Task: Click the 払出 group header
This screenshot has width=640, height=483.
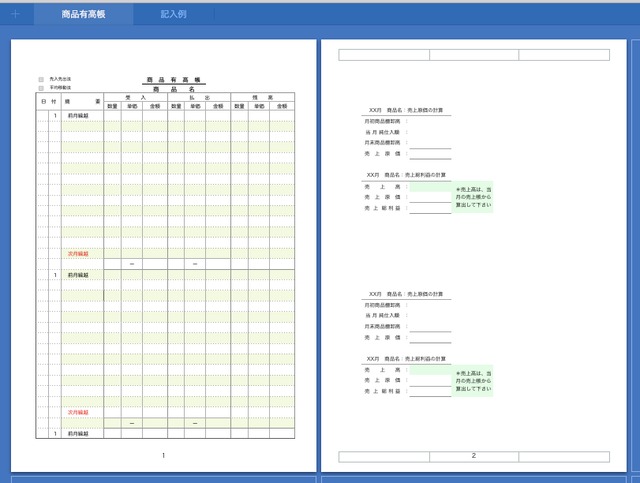Action: (x=199, y=98)
